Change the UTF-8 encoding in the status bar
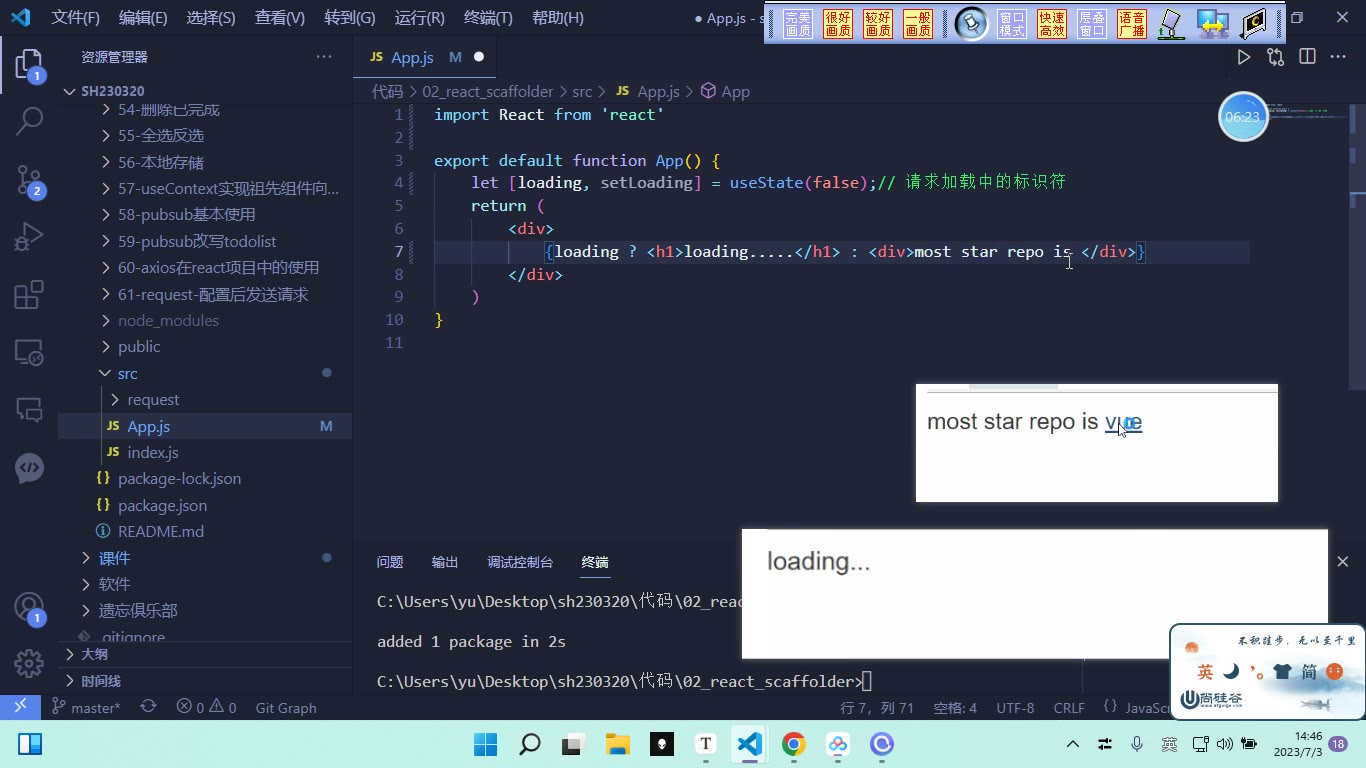1366x768 pixels. coord(1015,707)
